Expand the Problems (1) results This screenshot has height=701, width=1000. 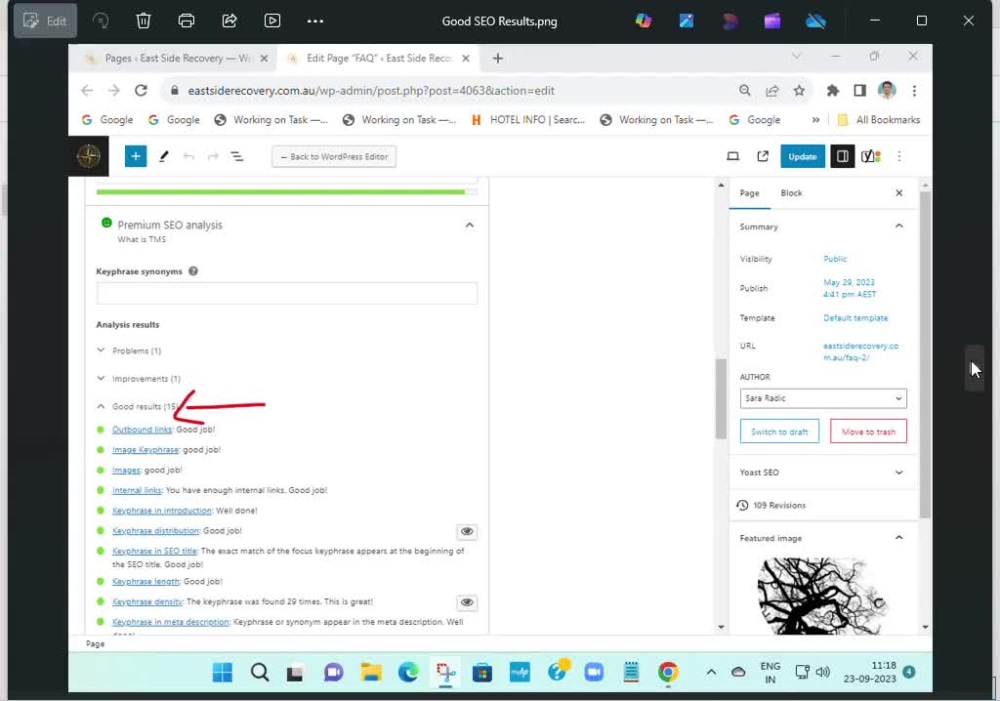click(x=129, y=351)
